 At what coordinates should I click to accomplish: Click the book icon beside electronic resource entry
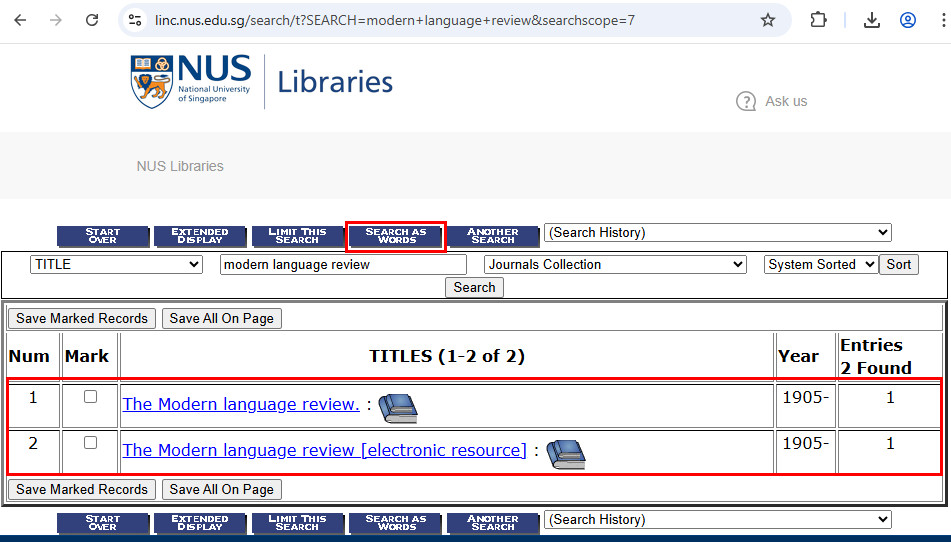(565, 453)
